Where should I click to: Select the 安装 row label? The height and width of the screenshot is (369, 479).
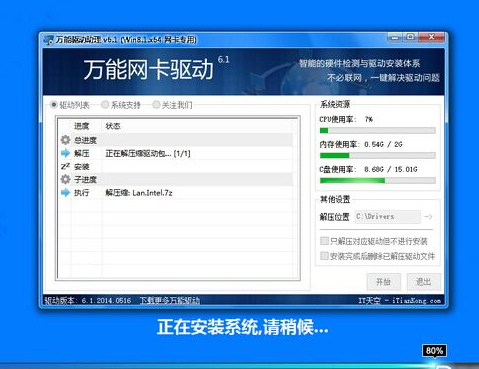click(81, 166)
